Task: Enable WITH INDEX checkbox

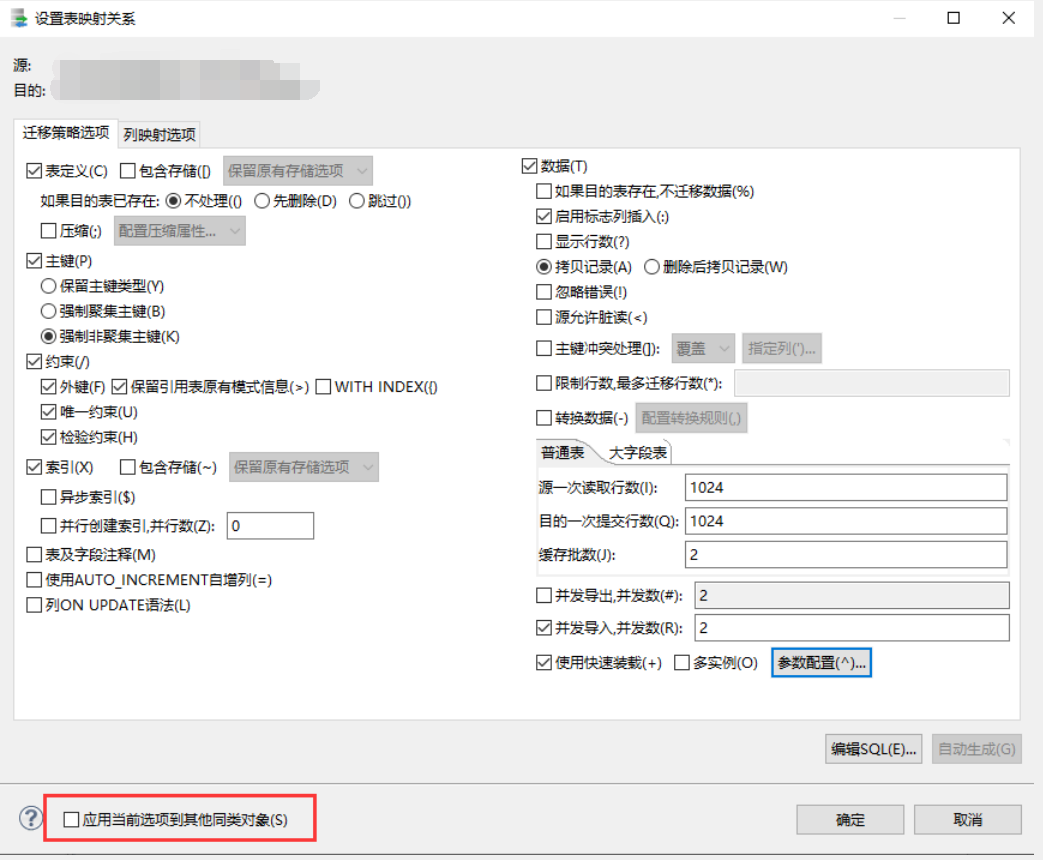Action: [323, 386]
